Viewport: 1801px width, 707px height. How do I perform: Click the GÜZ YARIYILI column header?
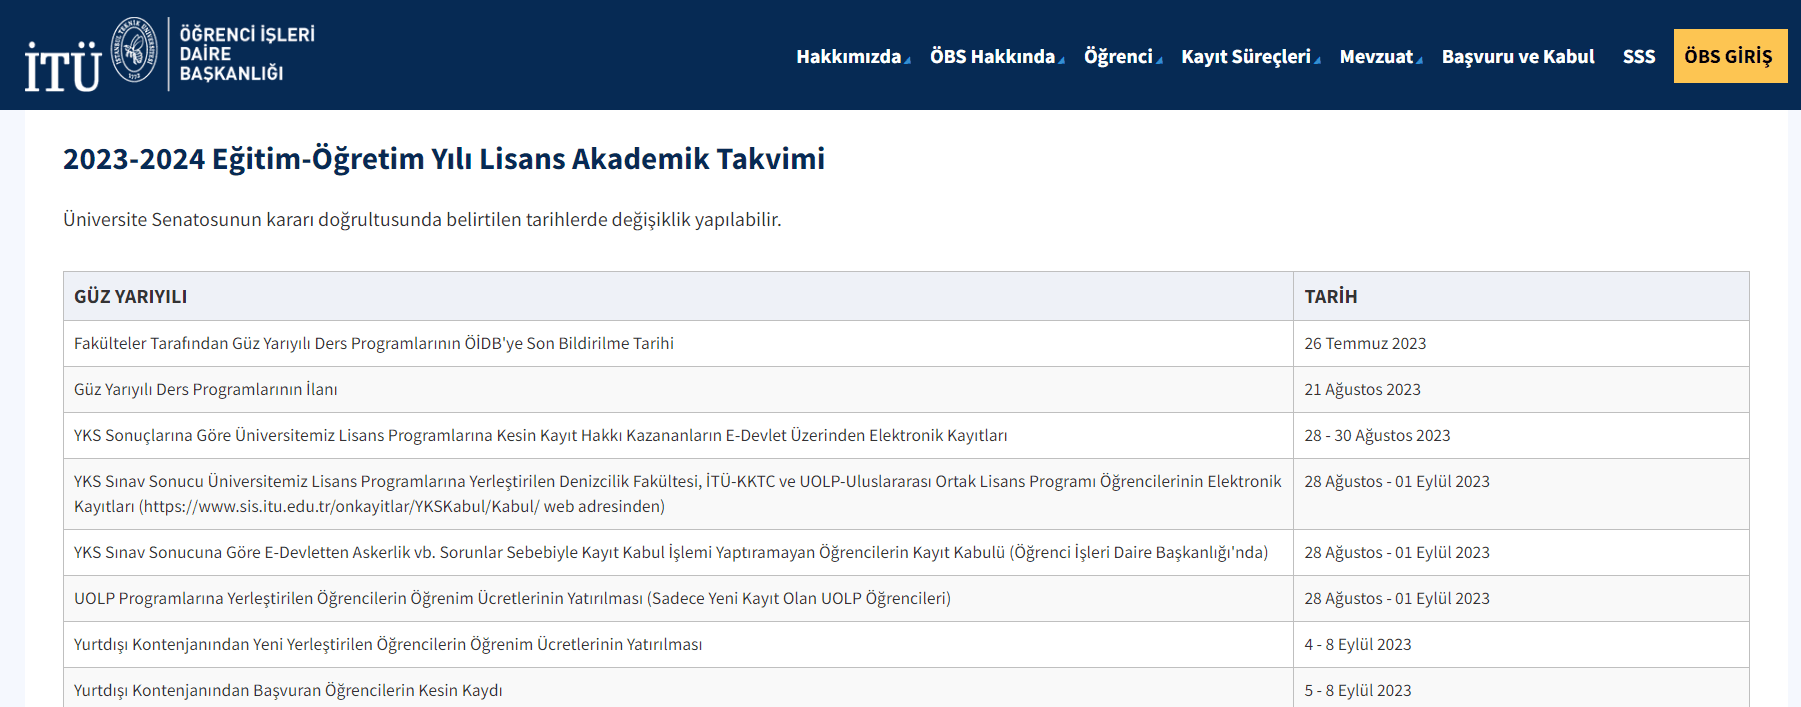[678, 296]
